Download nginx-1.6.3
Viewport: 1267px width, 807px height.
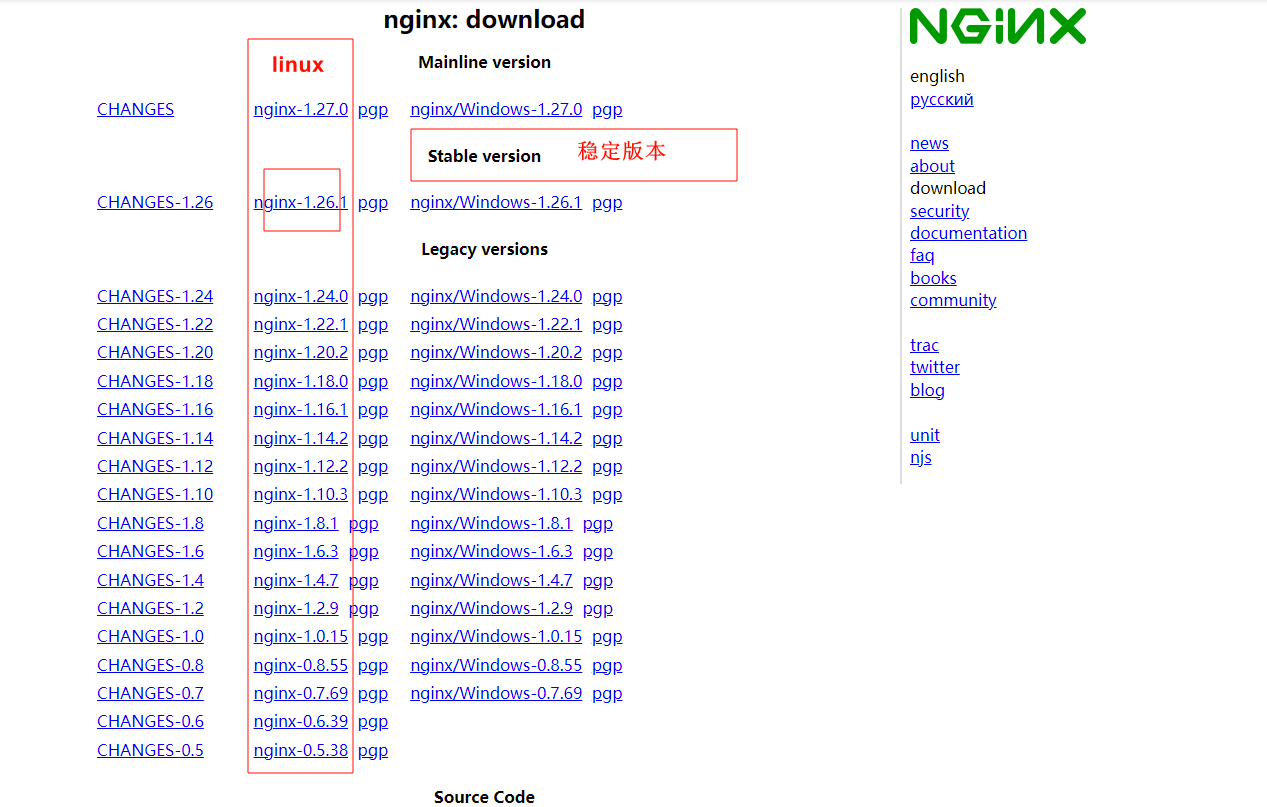pos(296,551)
